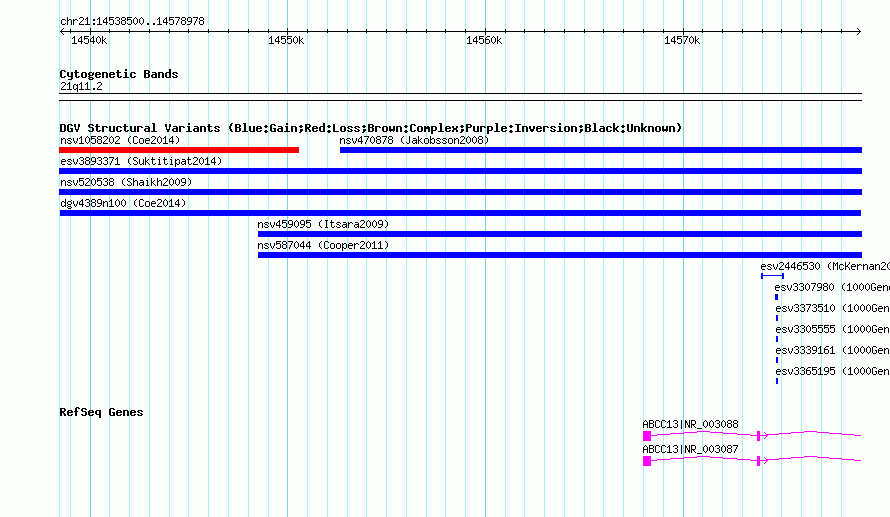Select the first exon block of NR_003087
Image resolution: width=890 pixels, height=517 pixels.
(646, 461)
